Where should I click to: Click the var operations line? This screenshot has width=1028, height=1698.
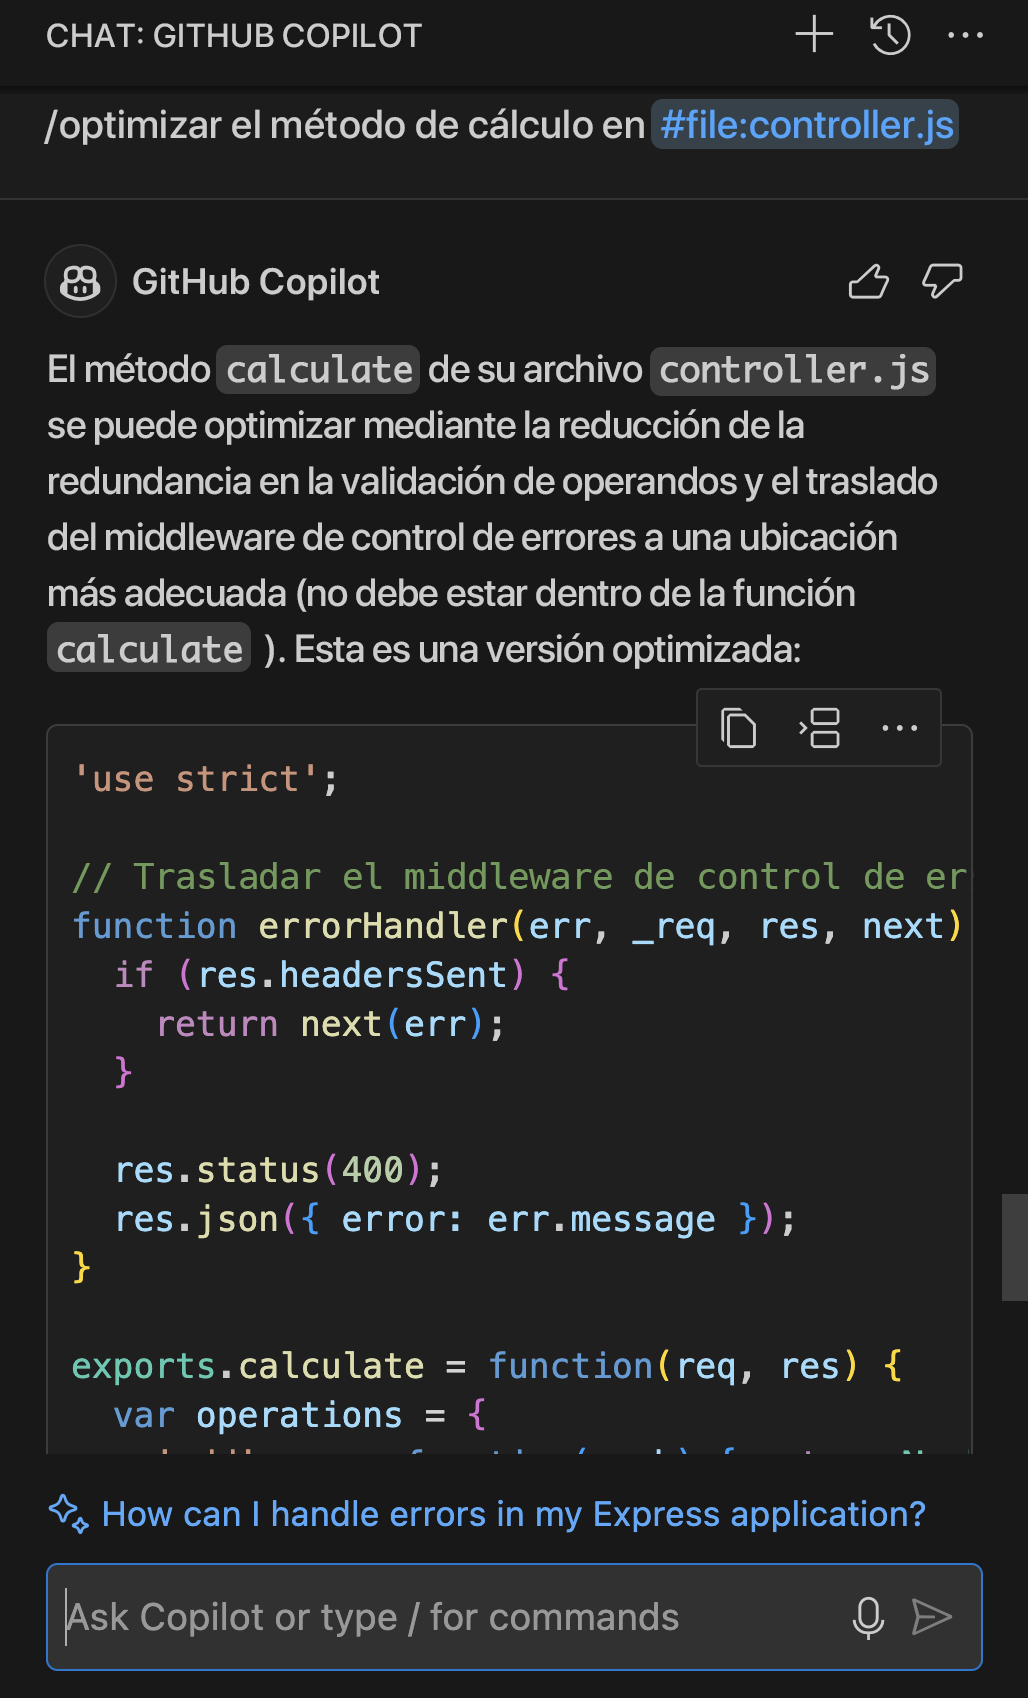300,1415
